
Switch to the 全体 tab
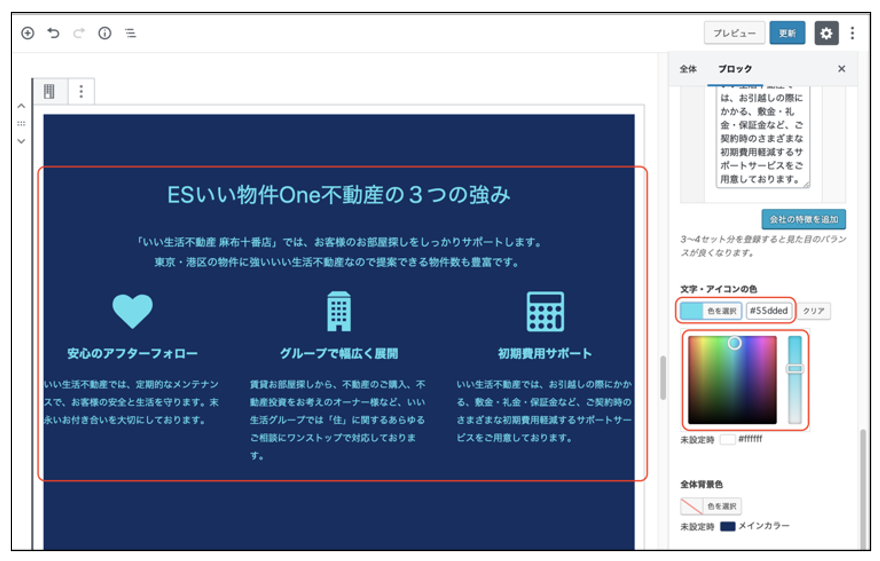click(688, 69)
